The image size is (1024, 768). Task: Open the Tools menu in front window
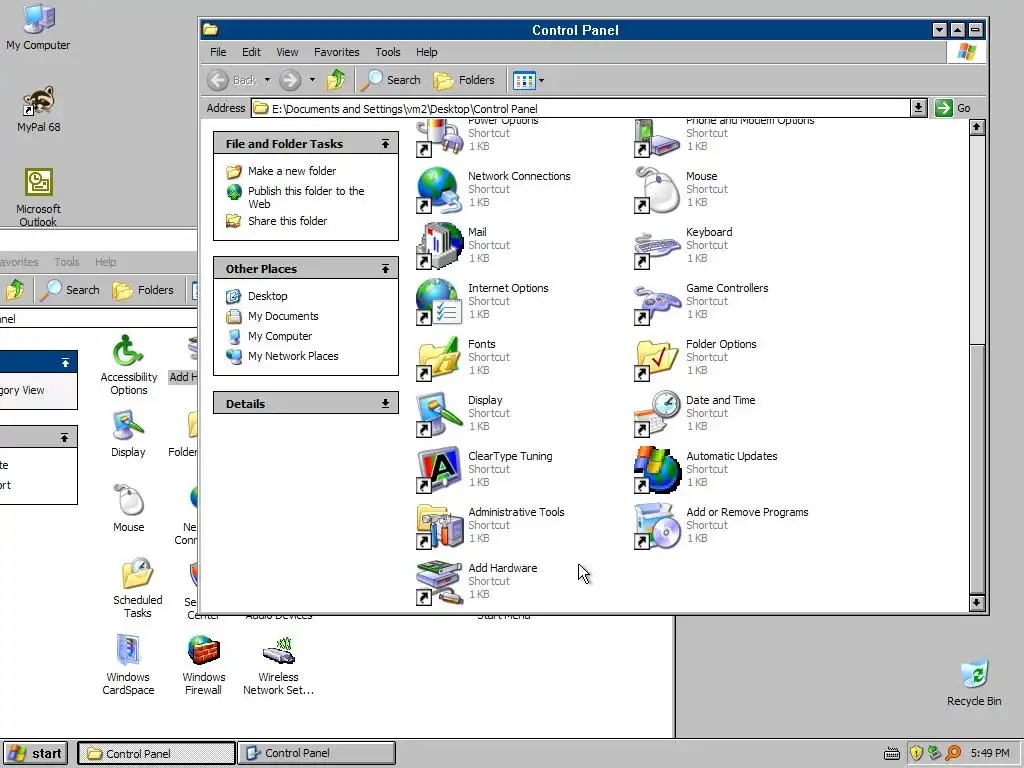pos(388,52)
